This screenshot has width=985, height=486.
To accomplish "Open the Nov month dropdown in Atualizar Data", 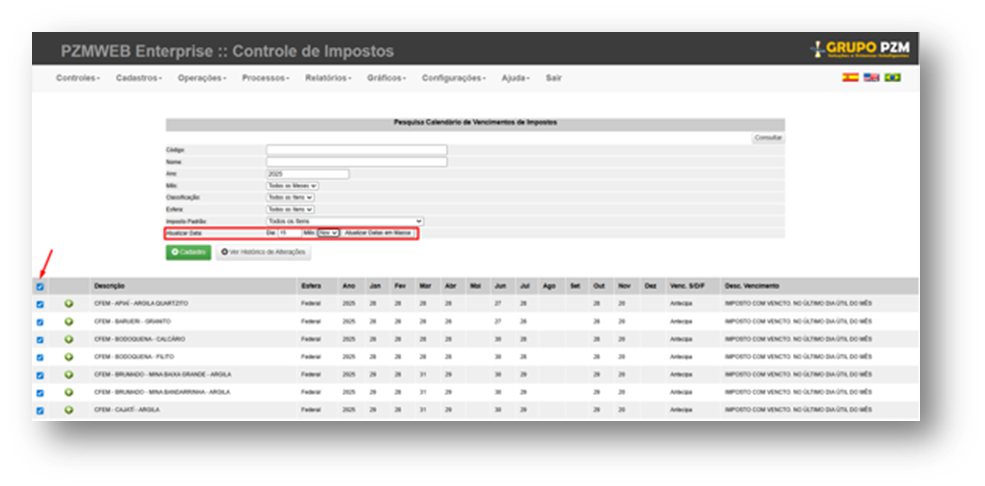I will (328, 233).
